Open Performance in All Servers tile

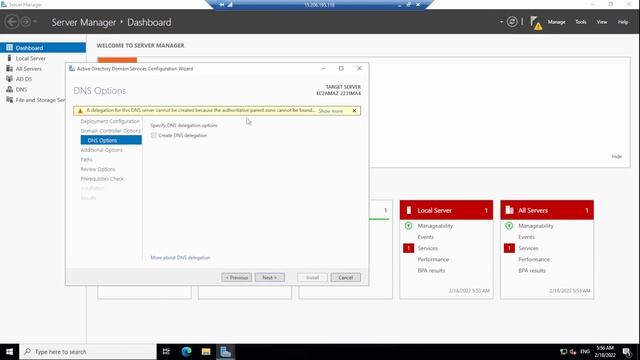coord(534,259)
